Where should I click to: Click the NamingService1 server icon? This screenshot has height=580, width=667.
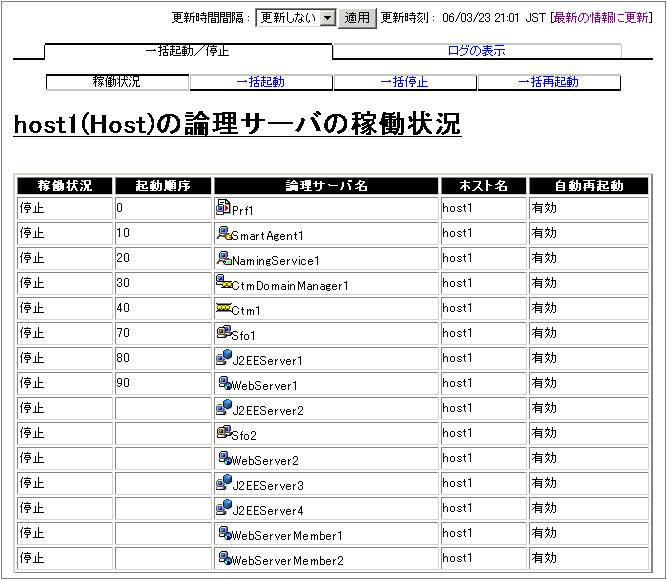224,258
